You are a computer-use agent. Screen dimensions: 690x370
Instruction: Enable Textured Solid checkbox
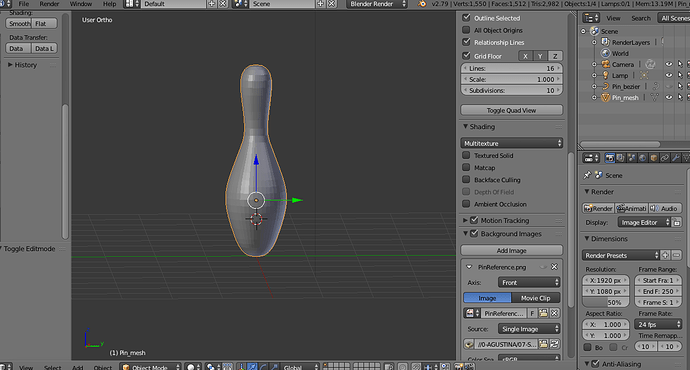(x=466, y=155)
